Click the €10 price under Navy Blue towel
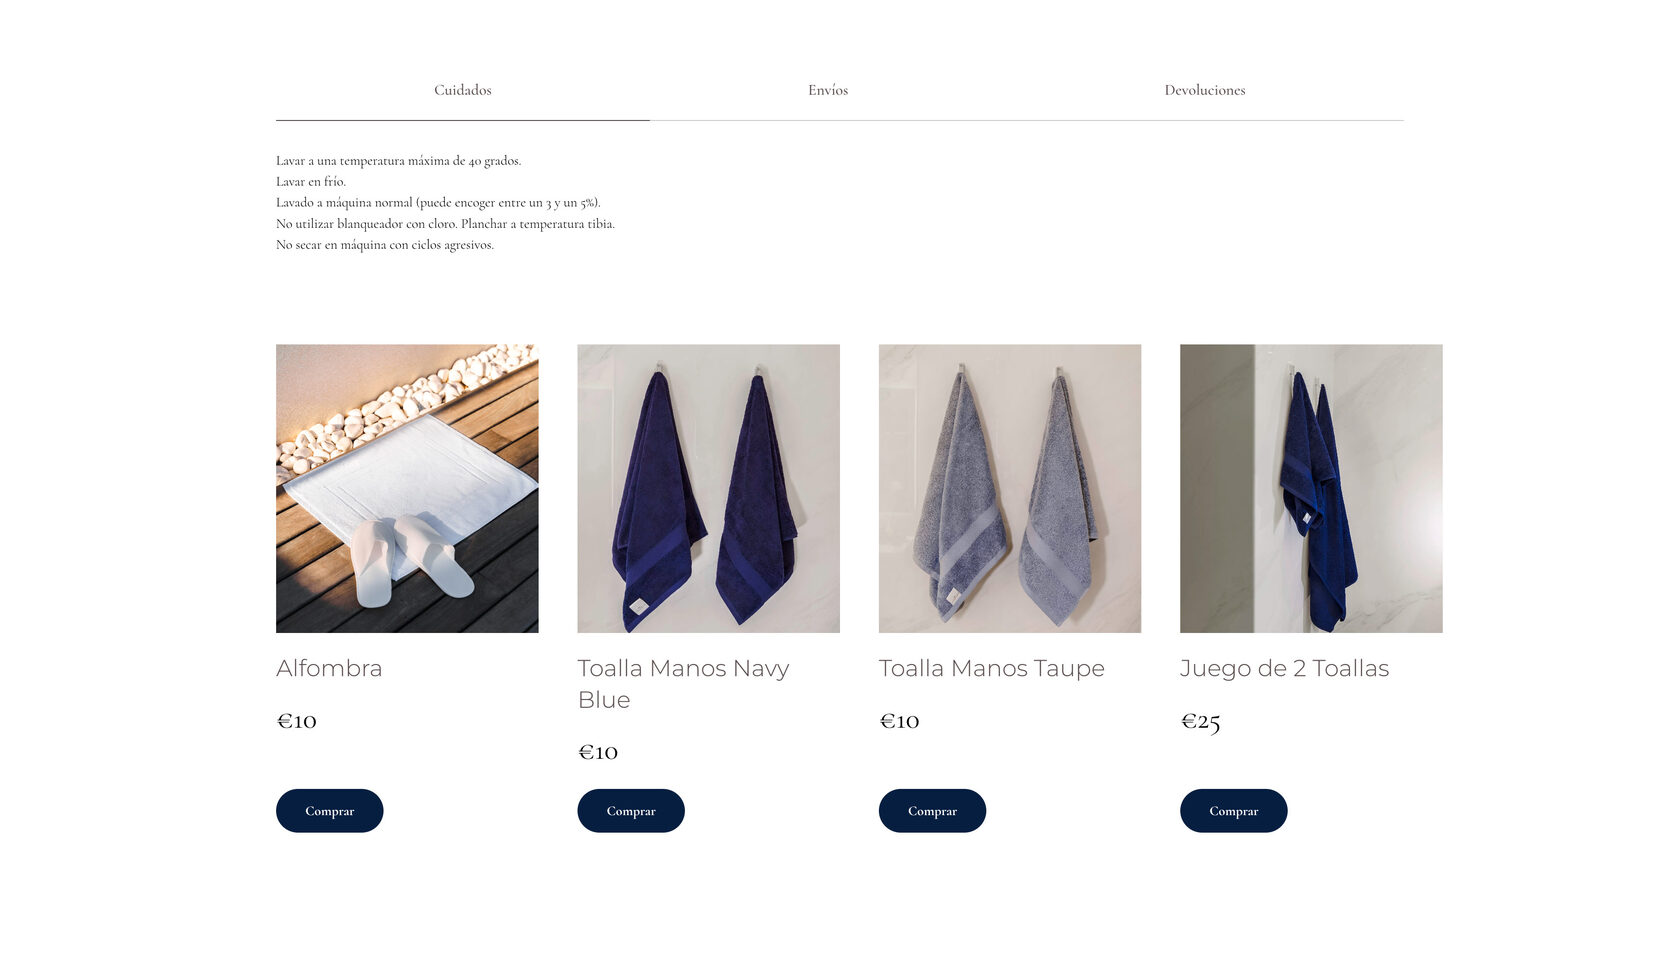Image resolution: width=1680 pixels, height=957 pixels. click(x=598, y=752)
